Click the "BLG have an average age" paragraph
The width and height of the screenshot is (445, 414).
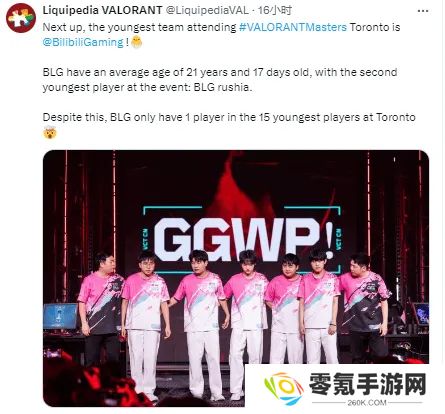pyautogui.click(x=220, y=80)
